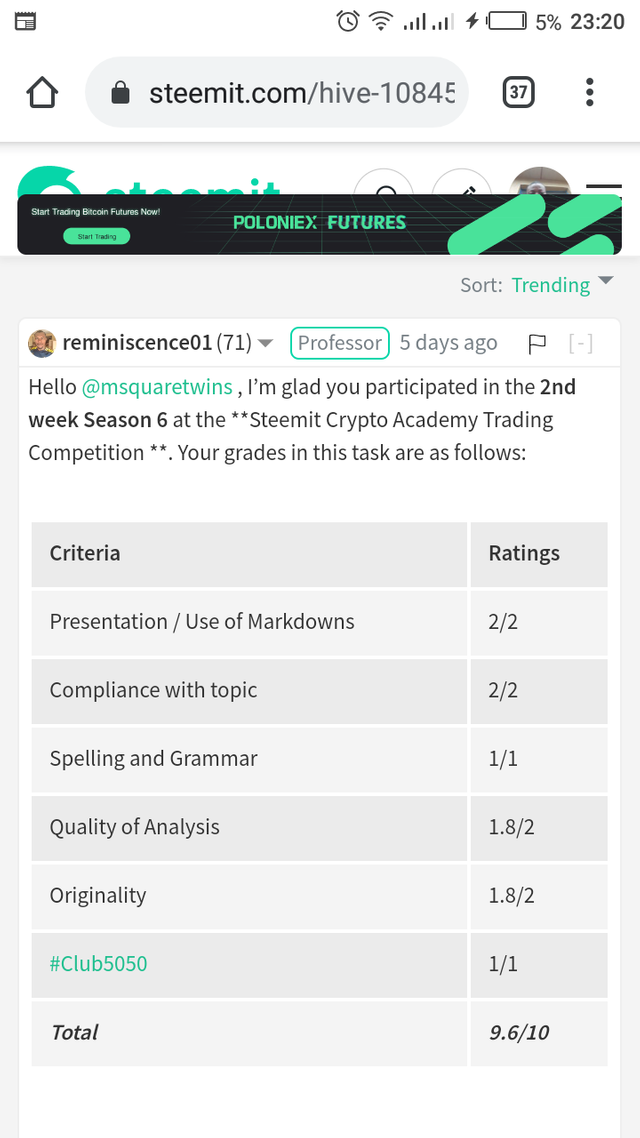Open the Sort Trending dropdown
The height and width of the screenshot is (1138, 640).
pos(562,285)
